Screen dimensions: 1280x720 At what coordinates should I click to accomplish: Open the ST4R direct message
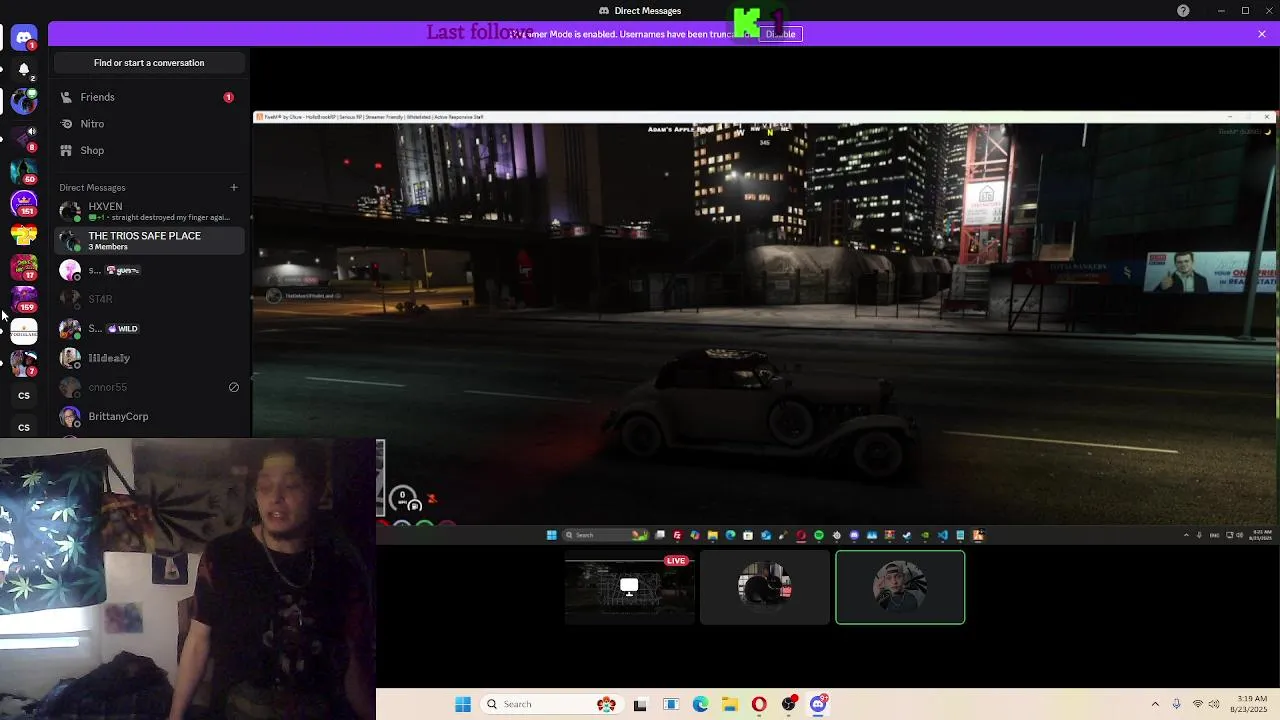point(149,299)
